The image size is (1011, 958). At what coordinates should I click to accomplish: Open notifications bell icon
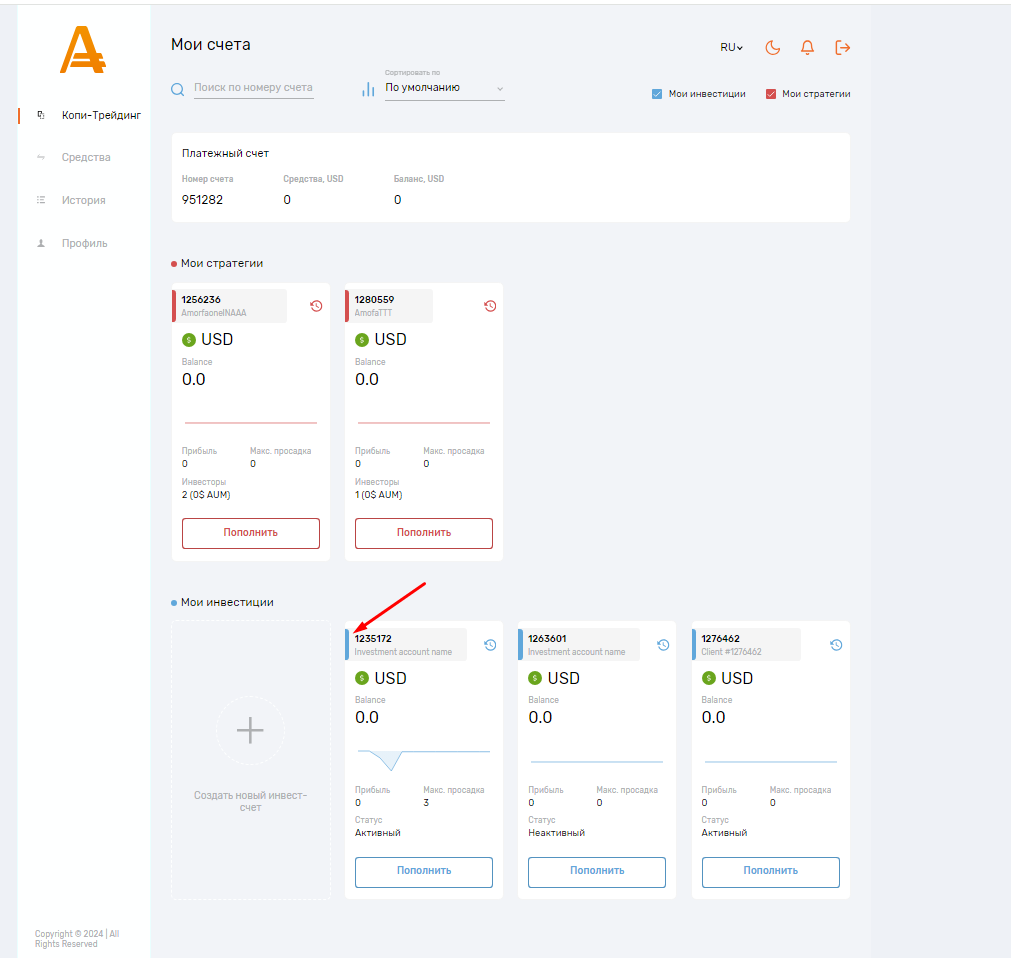coord(807,47)
